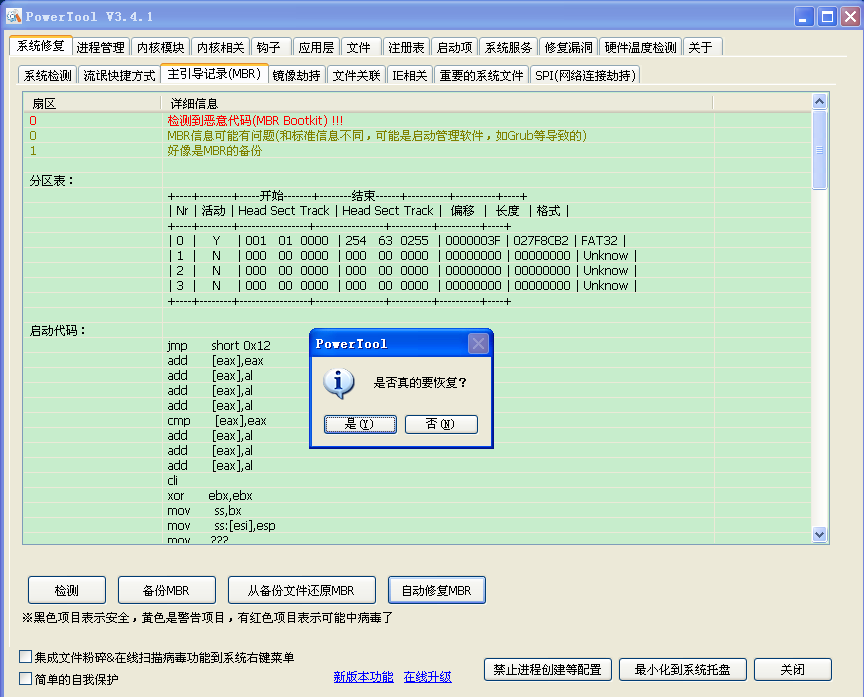Click the PowerTool app icon in title bar

pyautogui.click(x=14, y=16)
